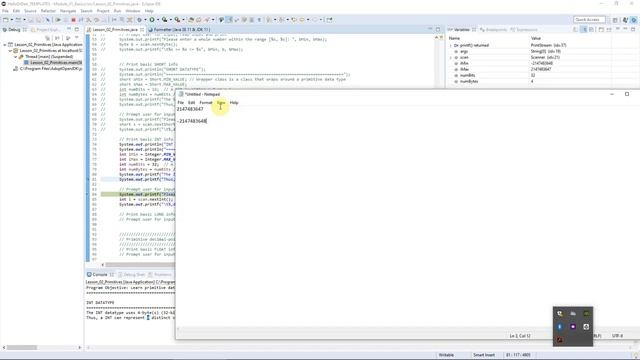Click the Resume debug icon in toolbar
640x360 pixels.
pyautogui.click(x=58, y=20)
